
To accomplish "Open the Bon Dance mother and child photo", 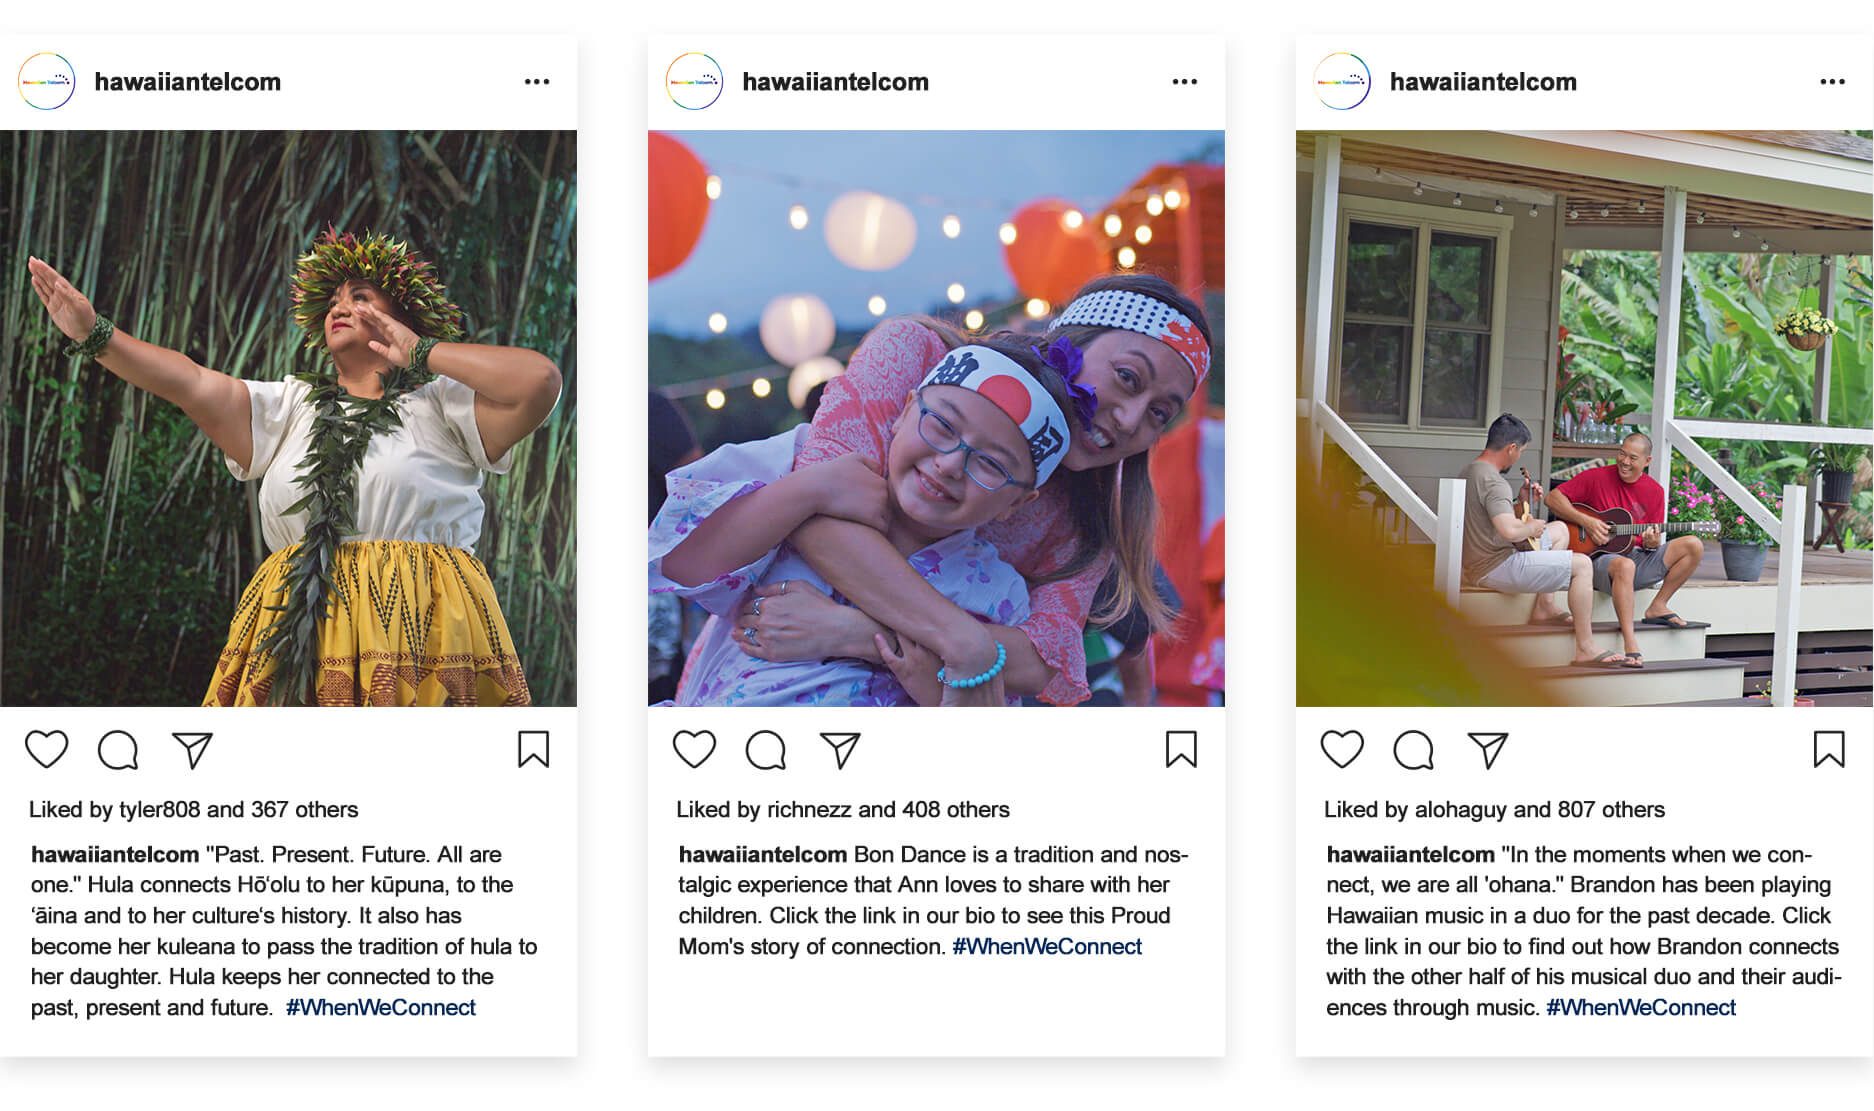I will [x=936, y=418].
